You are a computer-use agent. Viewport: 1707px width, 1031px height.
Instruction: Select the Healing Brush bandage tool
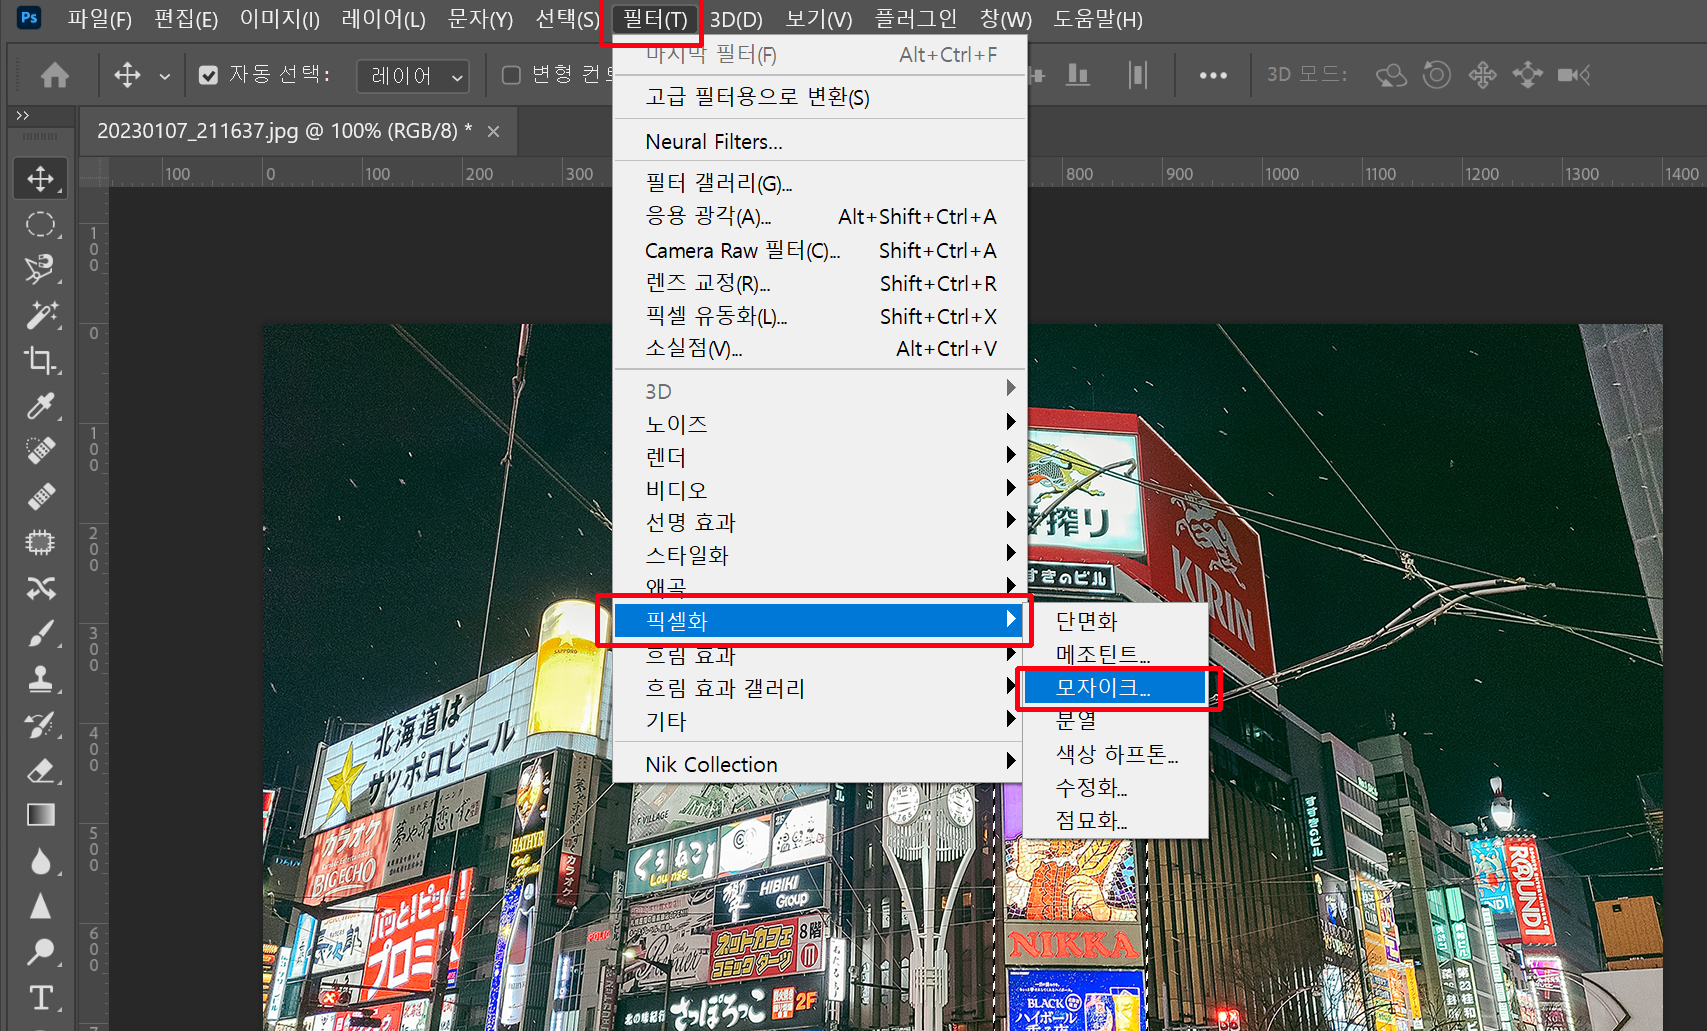[40, 497]
